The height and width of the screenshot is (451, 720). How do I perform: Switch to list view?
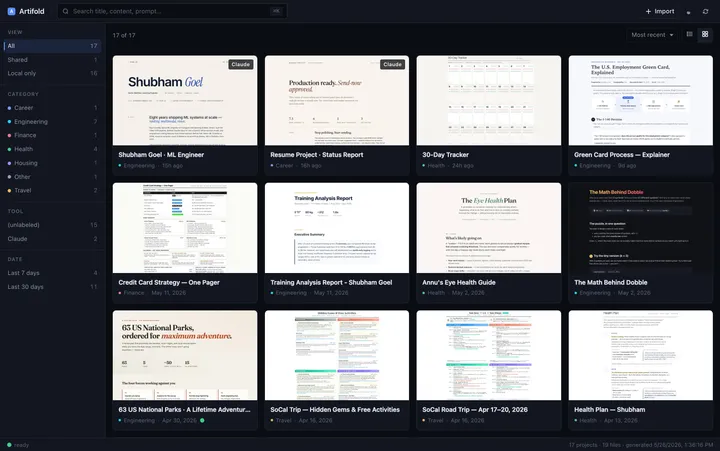(689, 34)
